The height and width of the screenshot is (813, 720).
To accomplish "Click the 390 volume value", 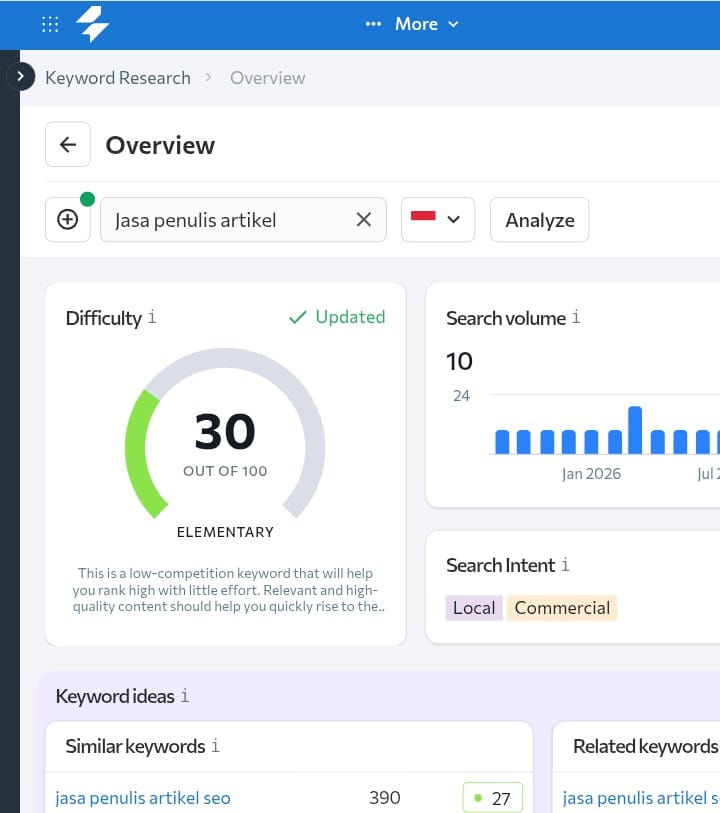I will tap(385, 797).
